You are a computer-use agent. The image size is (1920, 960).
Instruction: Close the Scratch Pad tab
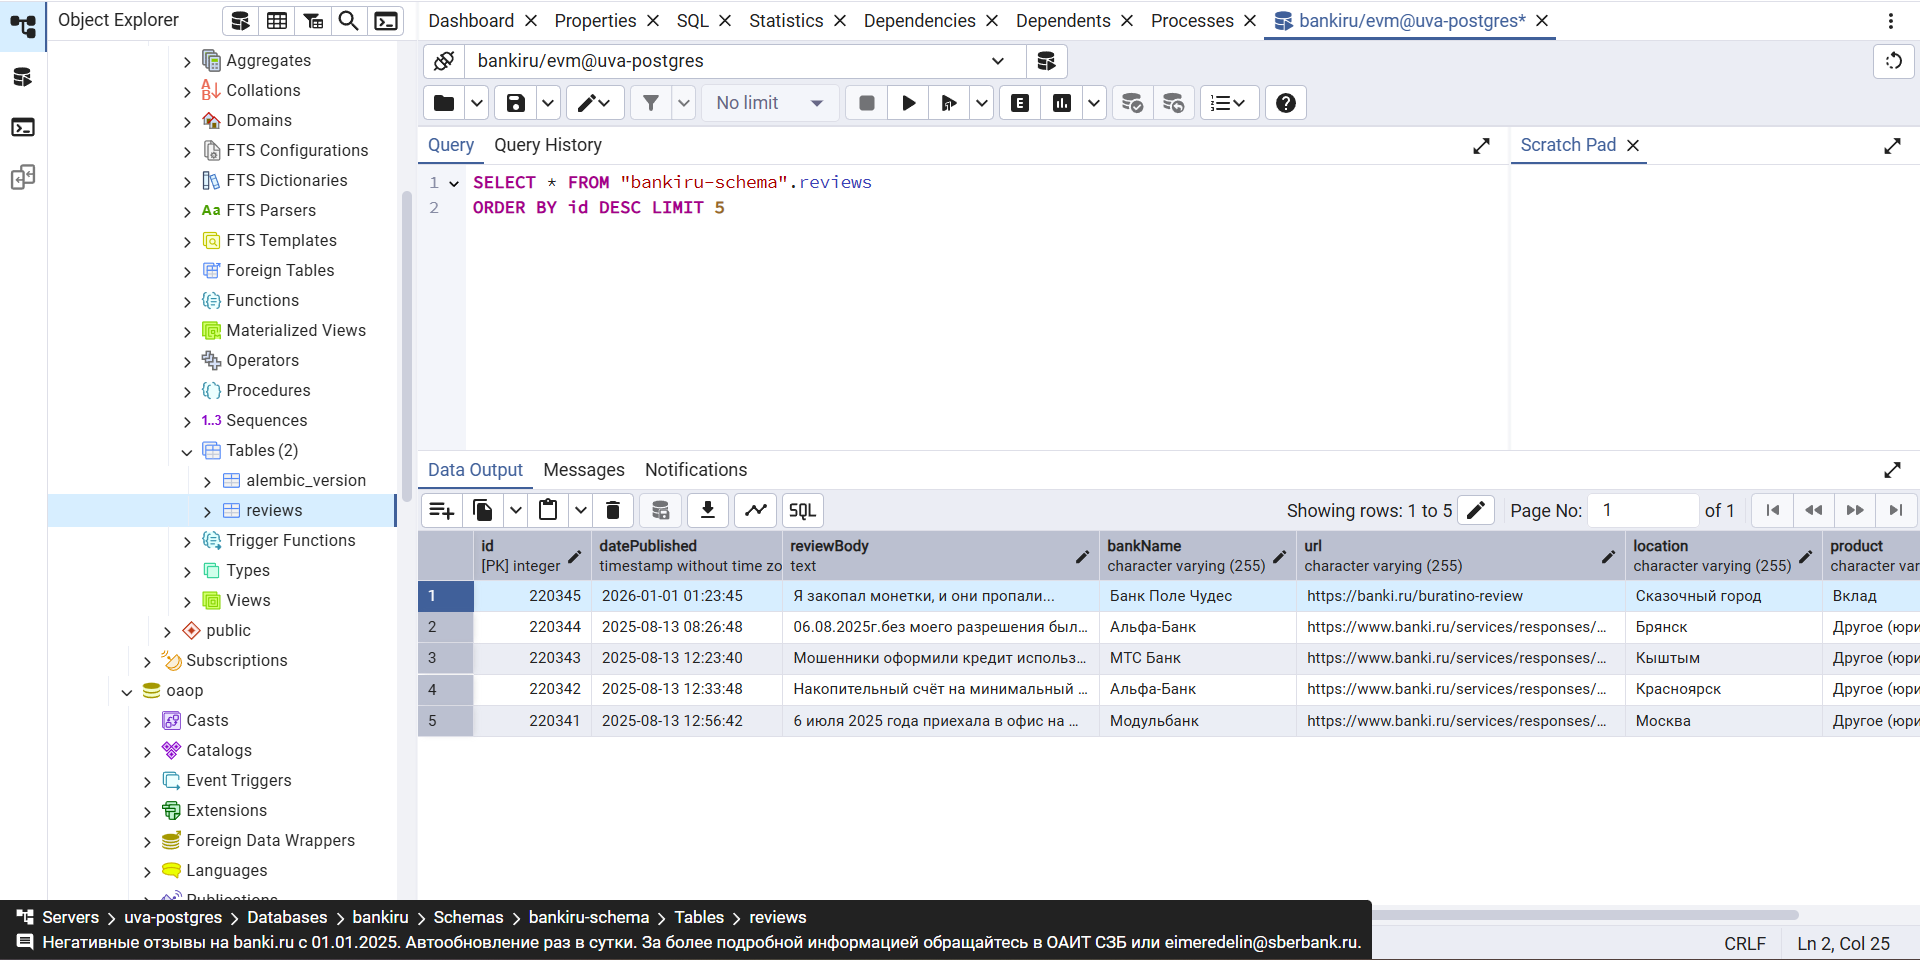(1633, 146)
